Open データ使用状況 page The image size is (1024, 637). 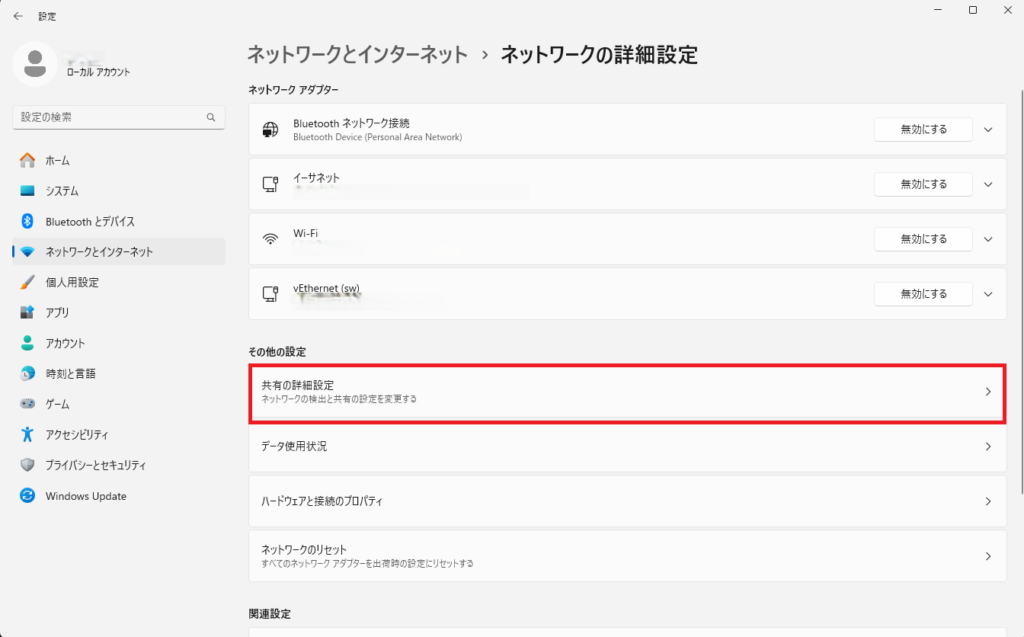pos(627,447)
